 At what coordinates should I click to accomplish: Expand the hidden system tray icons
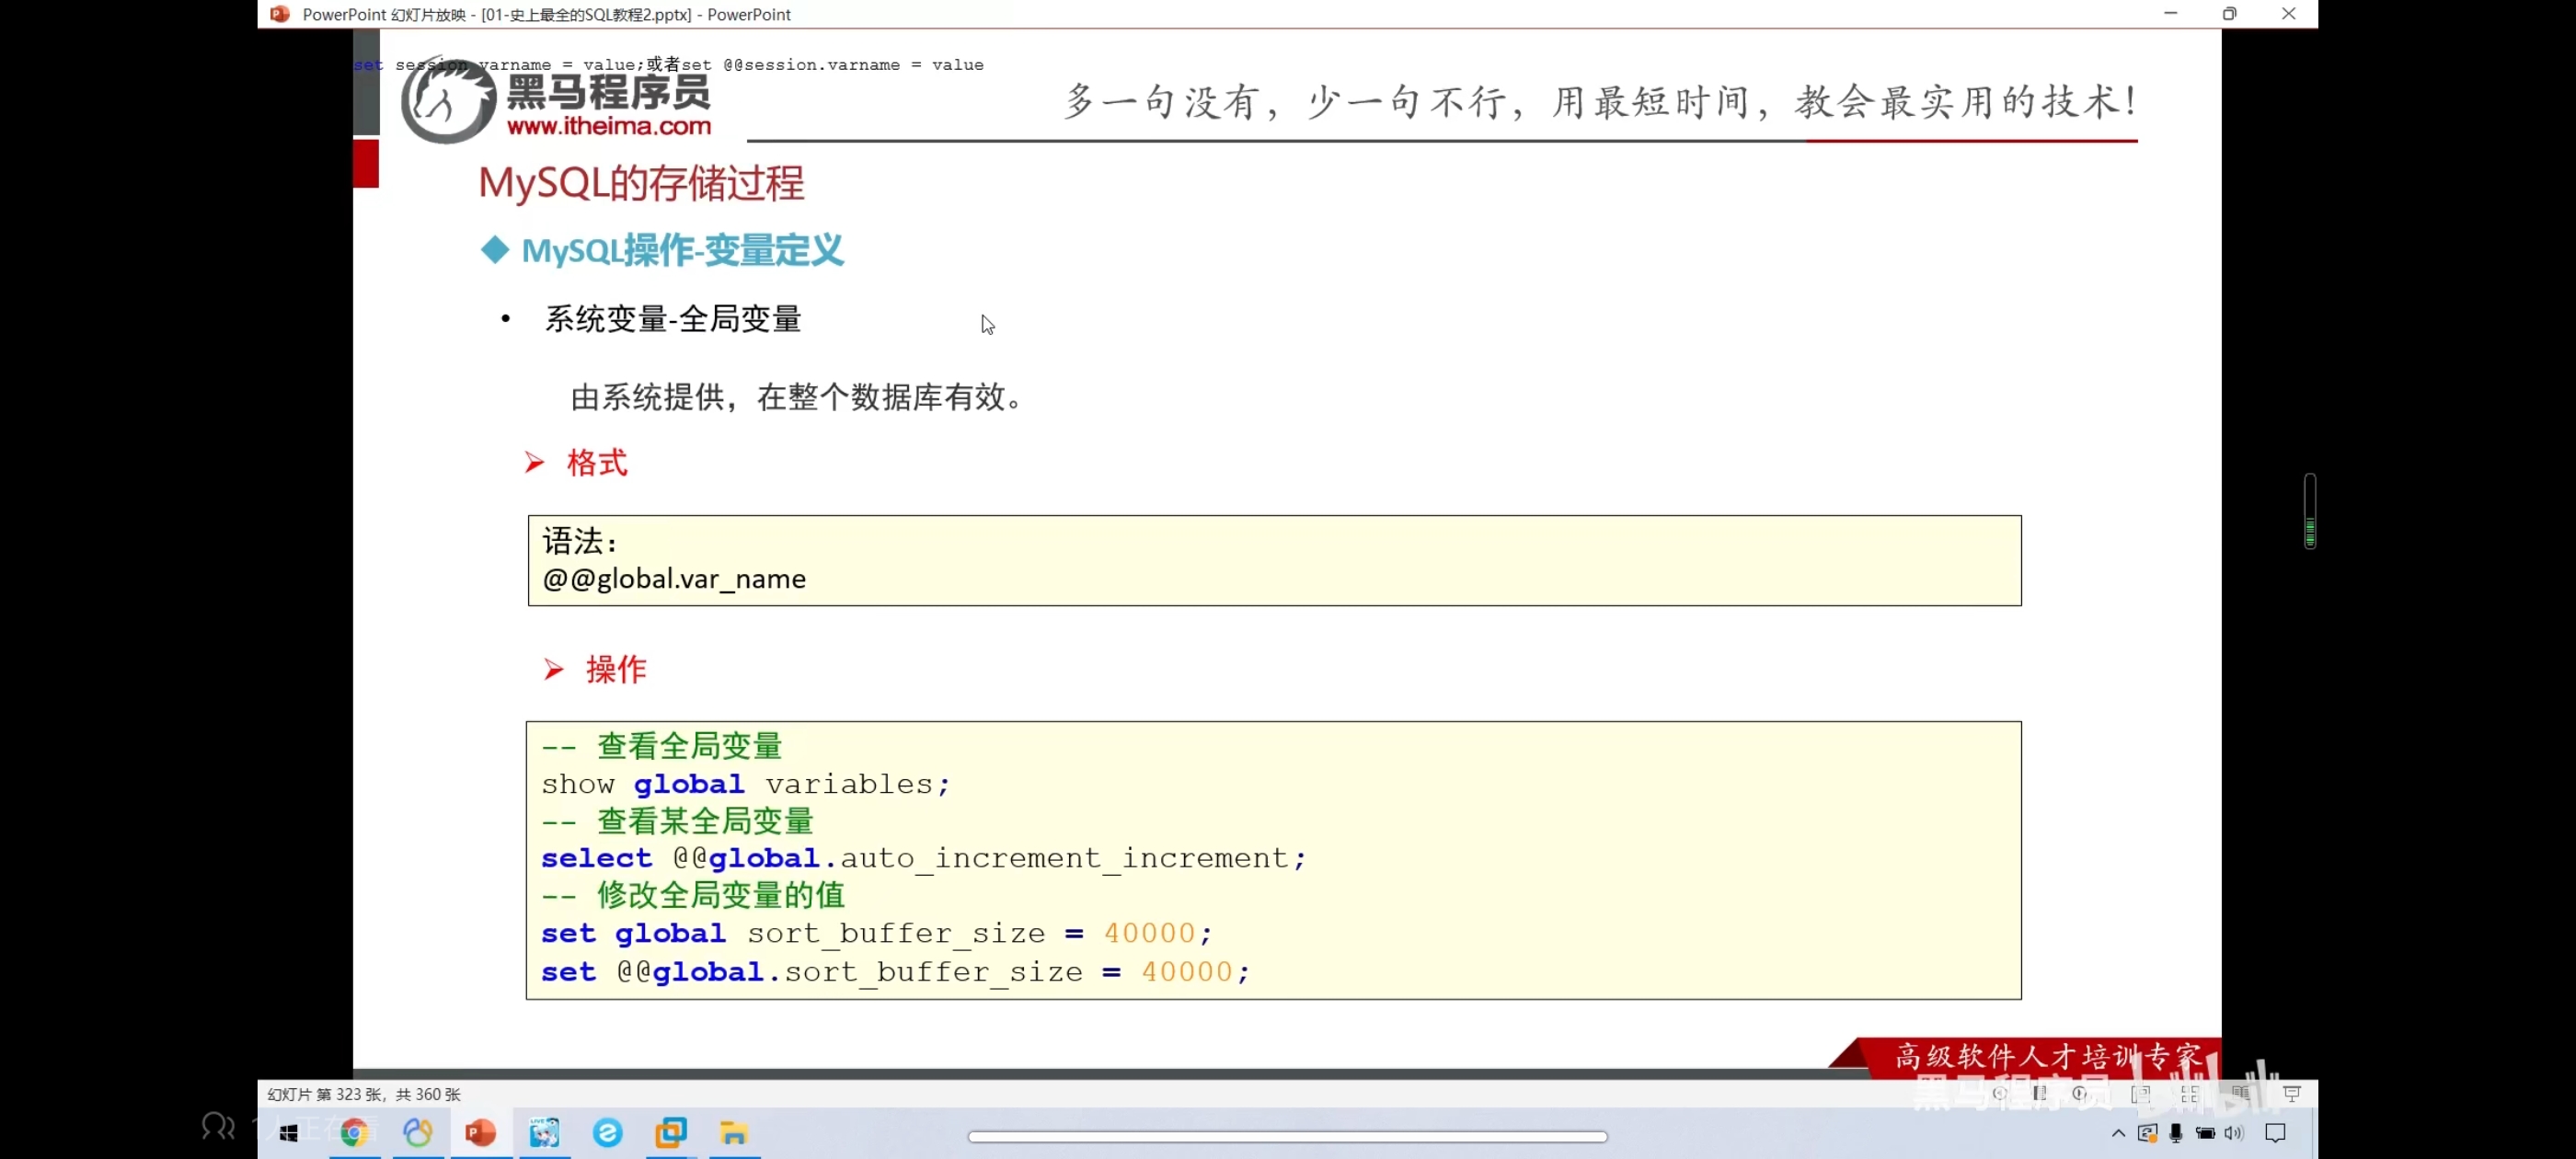2117,1133
